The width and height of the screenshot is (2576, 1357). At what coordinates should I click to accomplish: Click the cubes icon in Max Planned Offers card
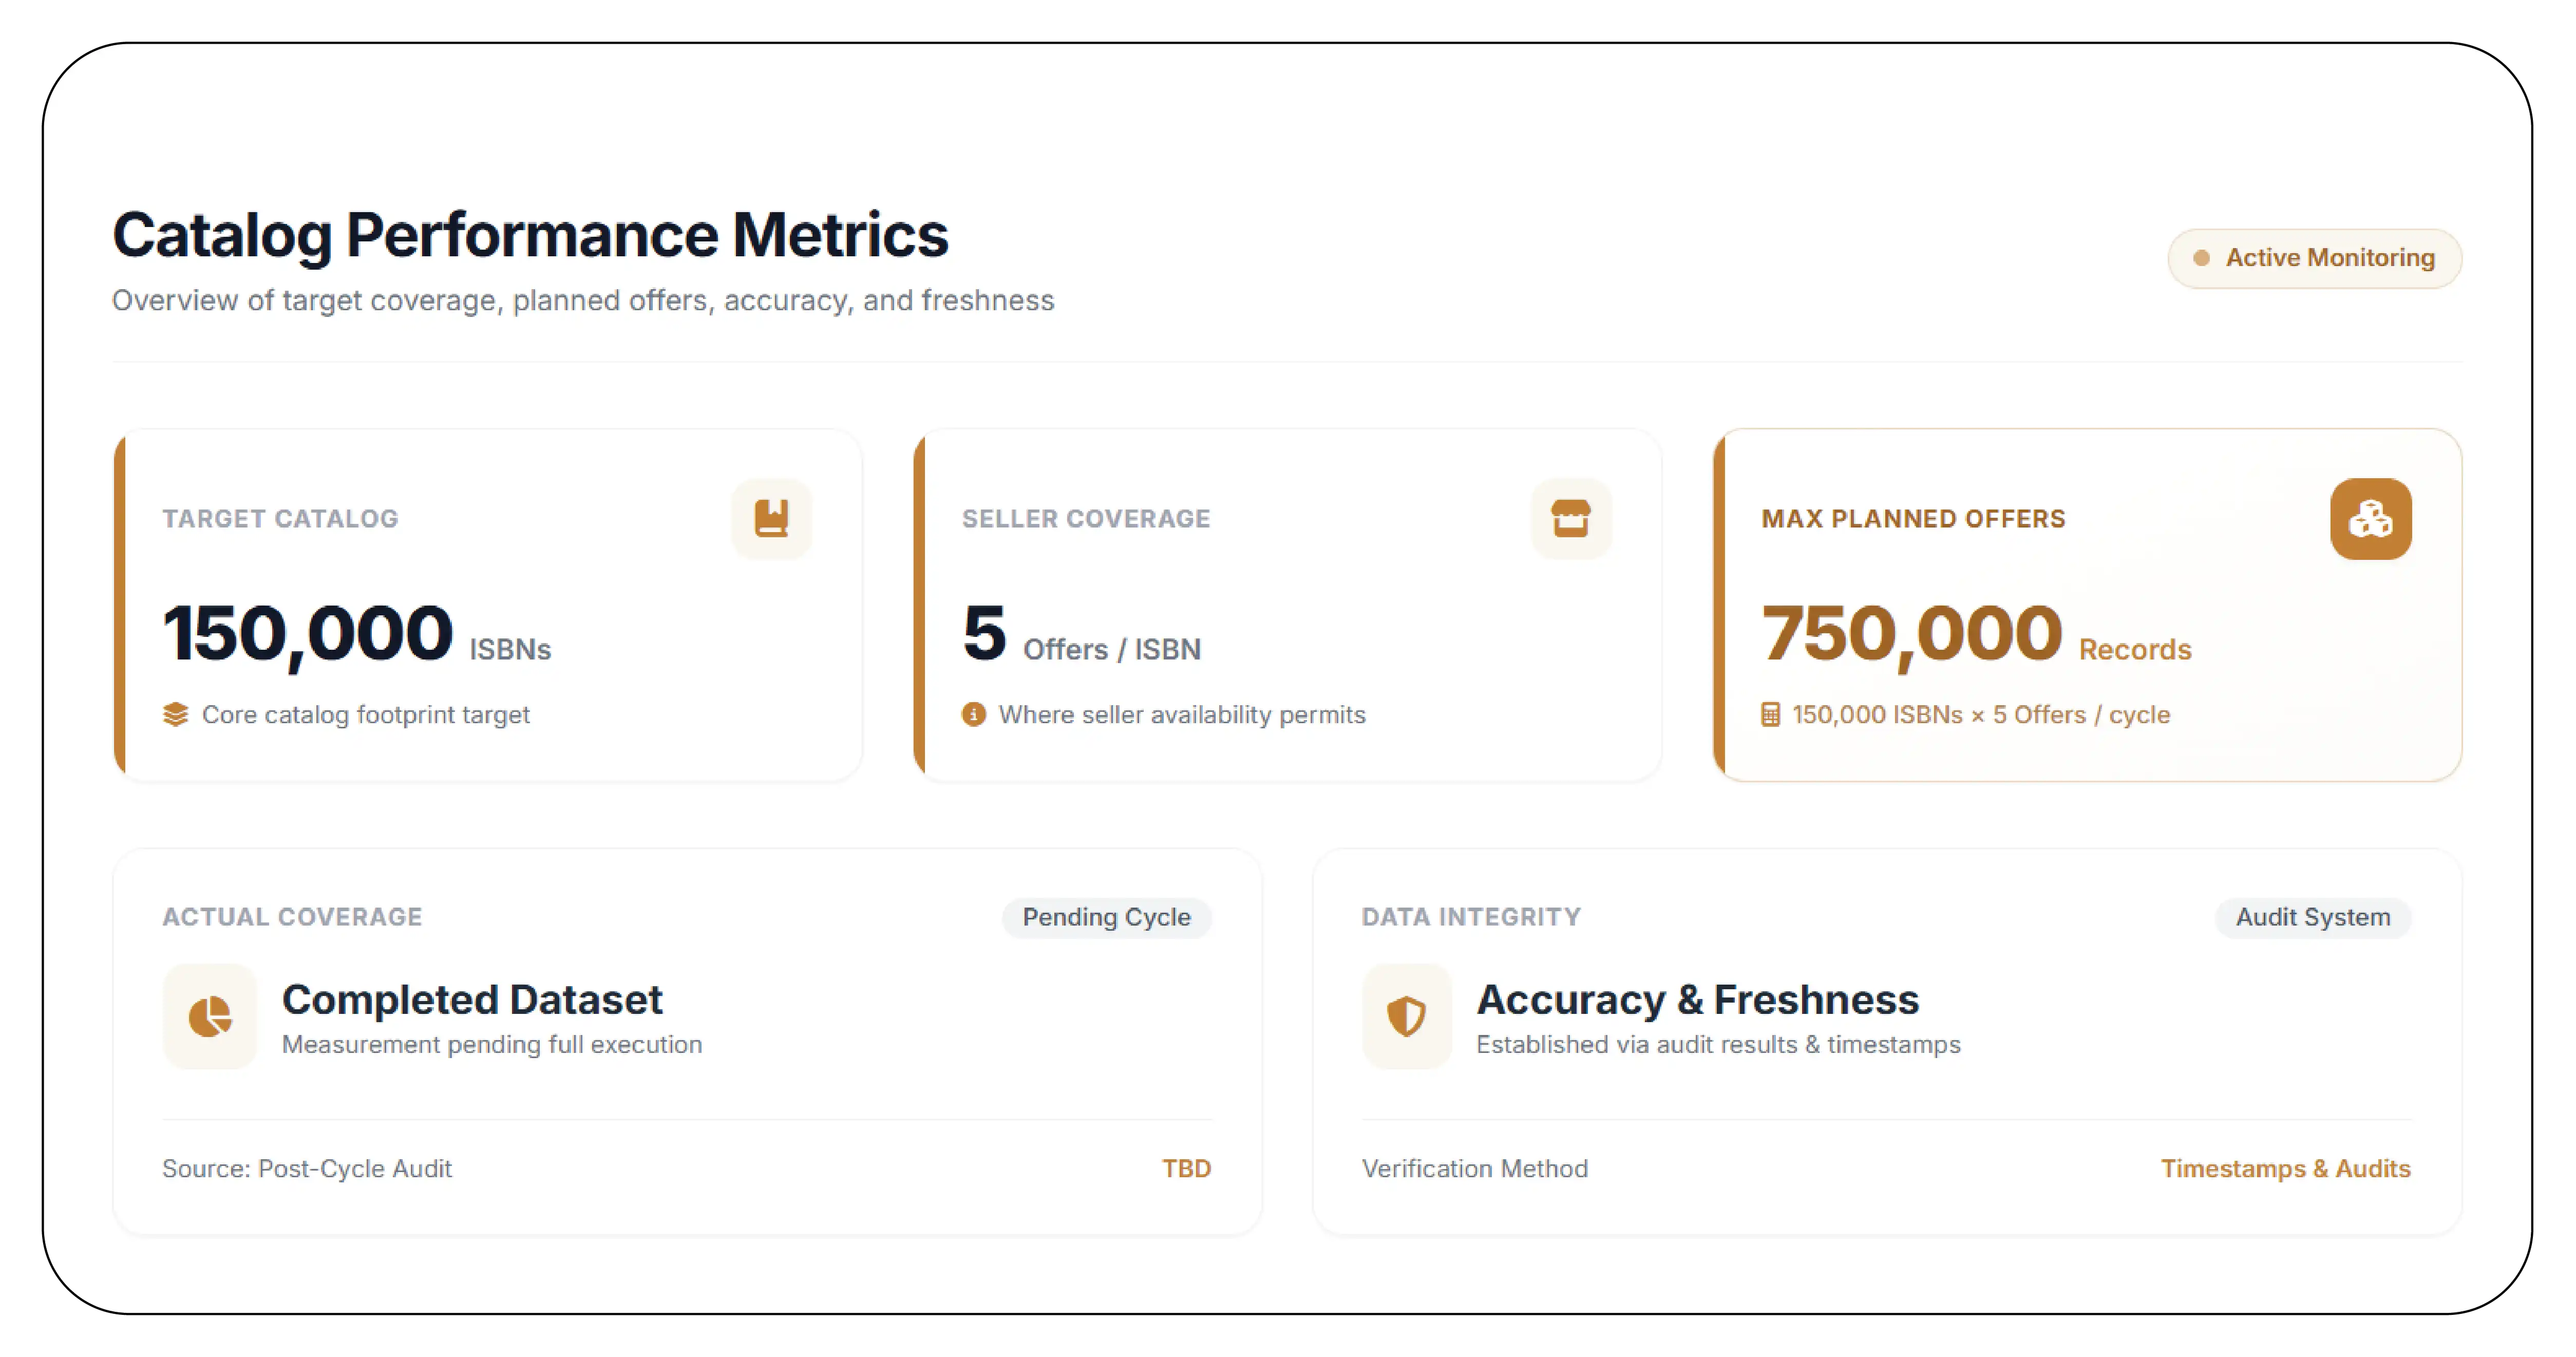[x=2370, y=518]
